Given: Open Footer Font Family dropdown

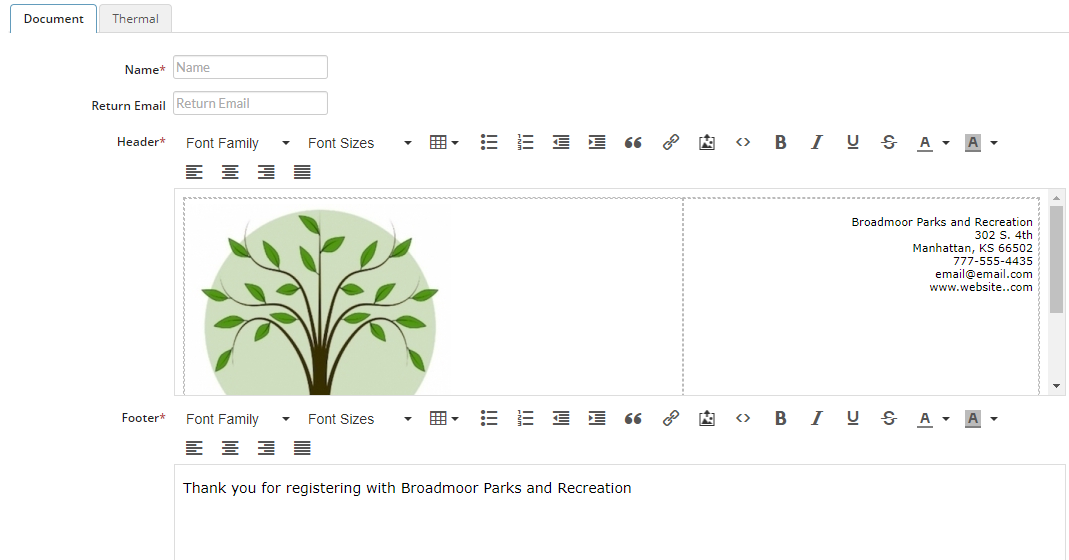Looking at the screenshot, I should pyautogui.click(x=237, y=419).
